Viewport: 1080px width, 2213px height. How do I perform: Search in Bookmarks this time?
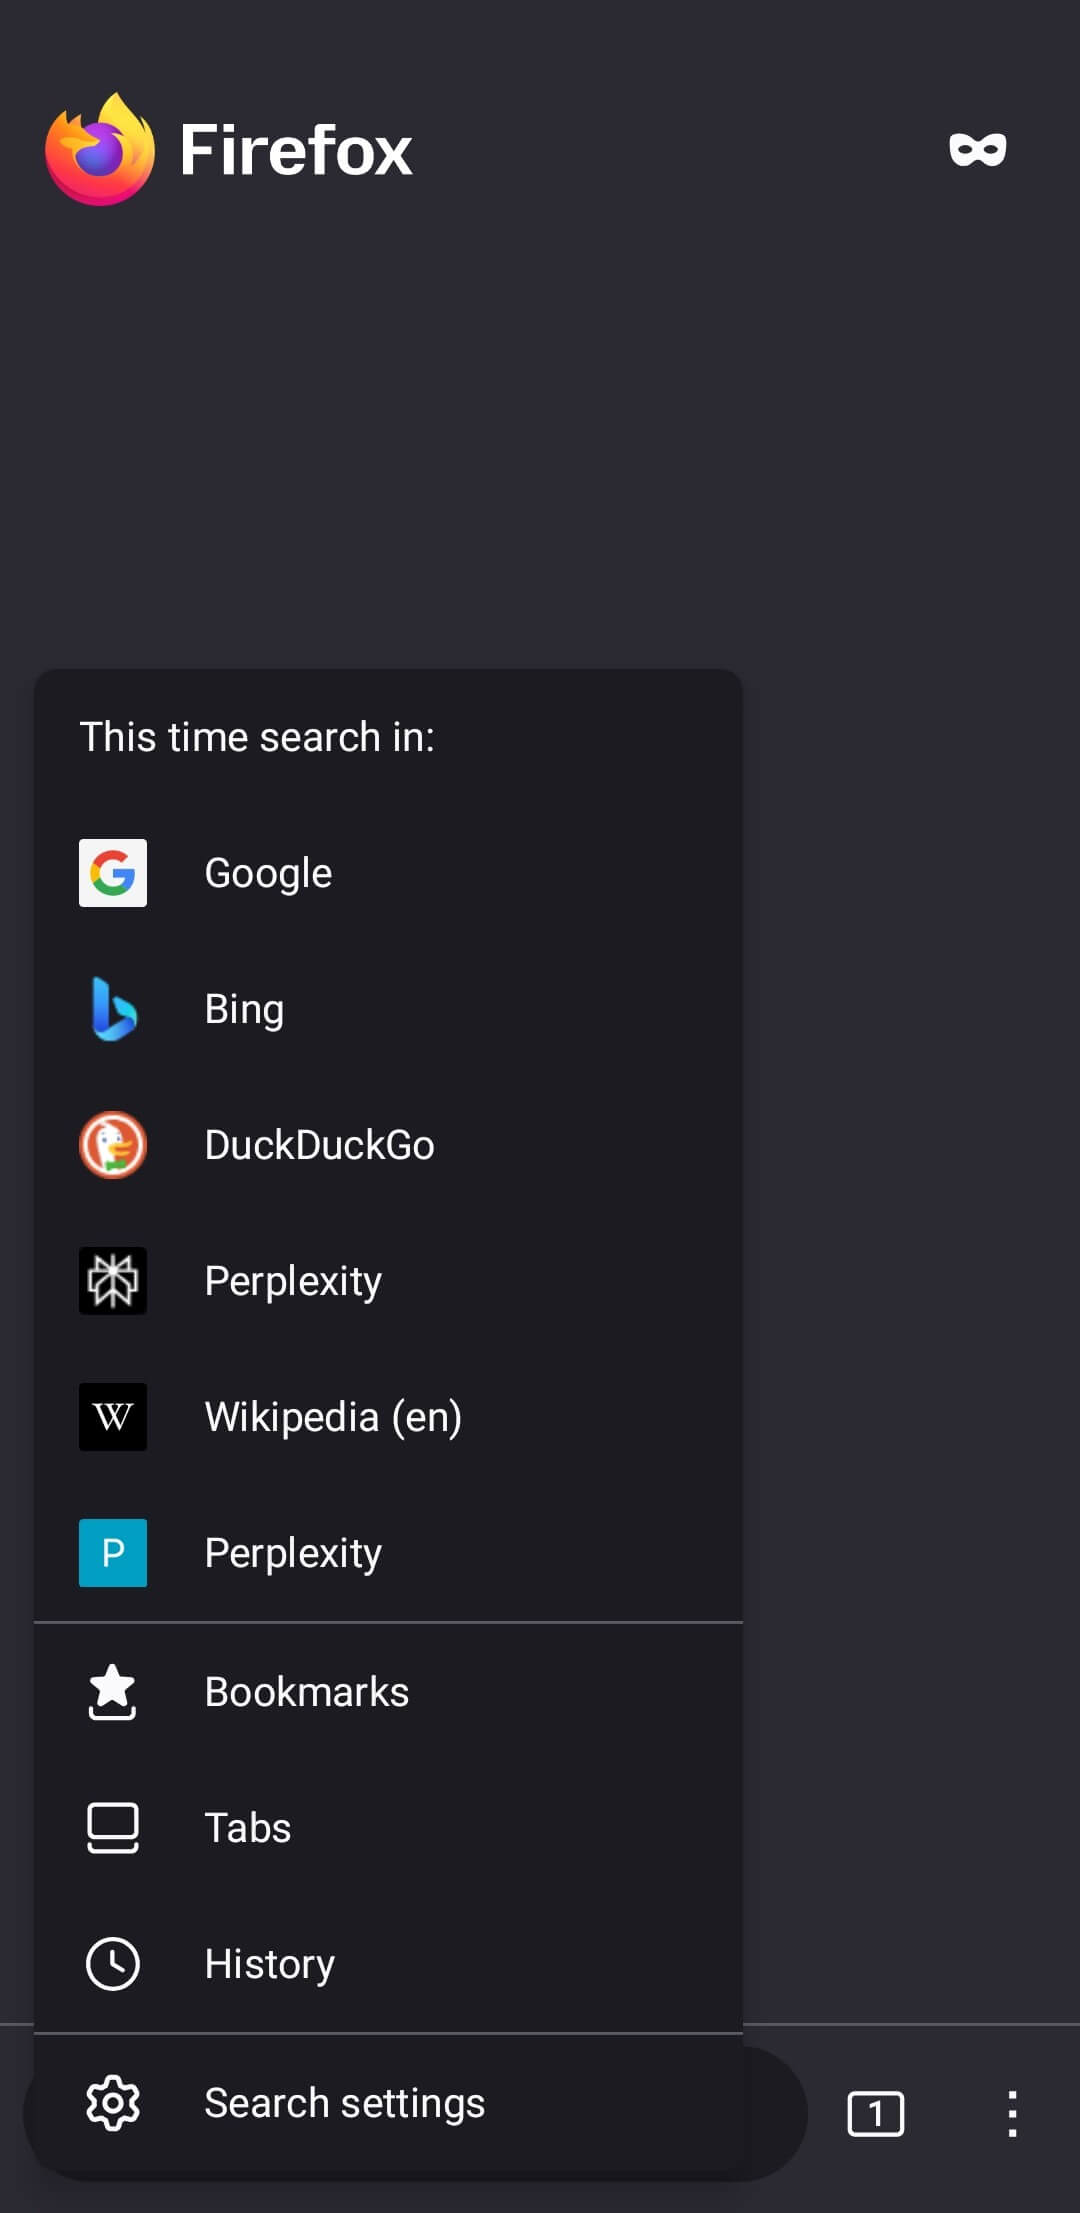point(306,1690)
